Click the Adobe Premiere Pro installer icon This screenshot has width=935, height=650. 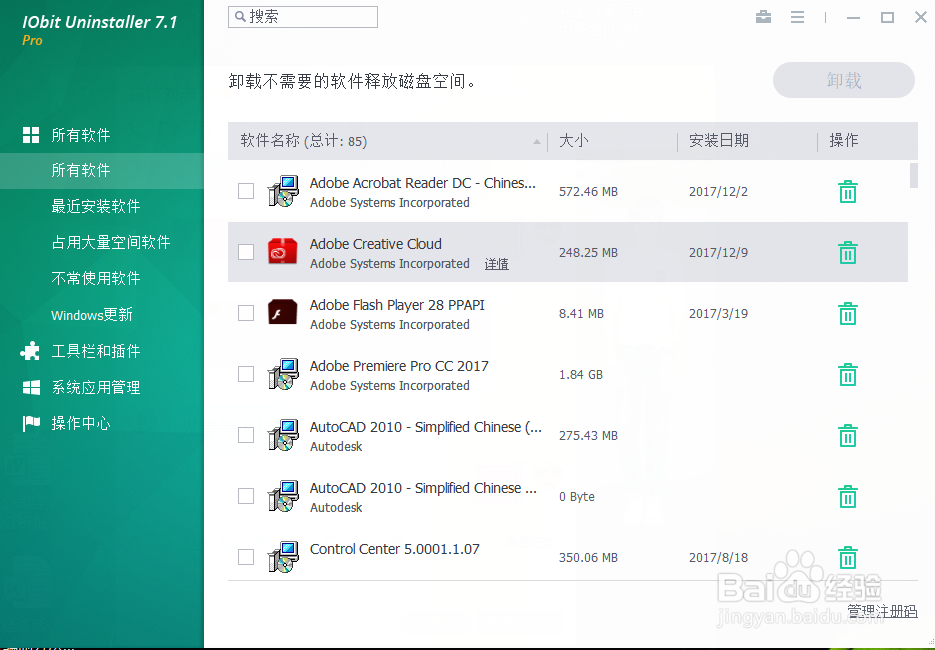(x=283, y=374)
